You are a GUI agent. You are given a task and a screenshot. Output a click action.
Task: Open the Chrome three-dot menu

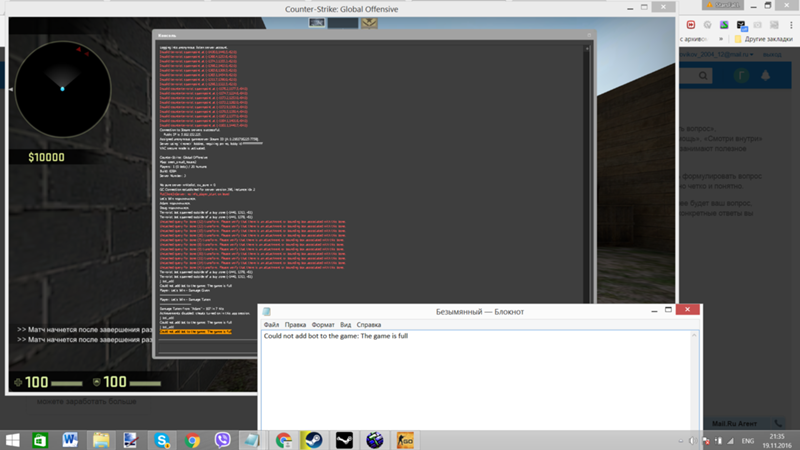pyautogui.click(x=791, y=24)
